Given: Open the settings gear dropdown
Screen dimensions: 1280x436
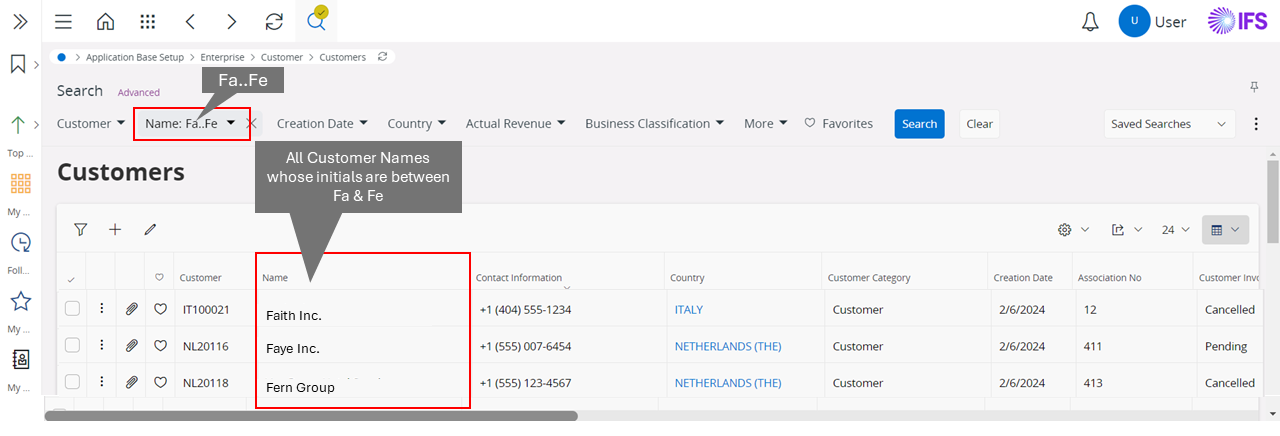Looking at the screenshot, I should click(1074, 230).
